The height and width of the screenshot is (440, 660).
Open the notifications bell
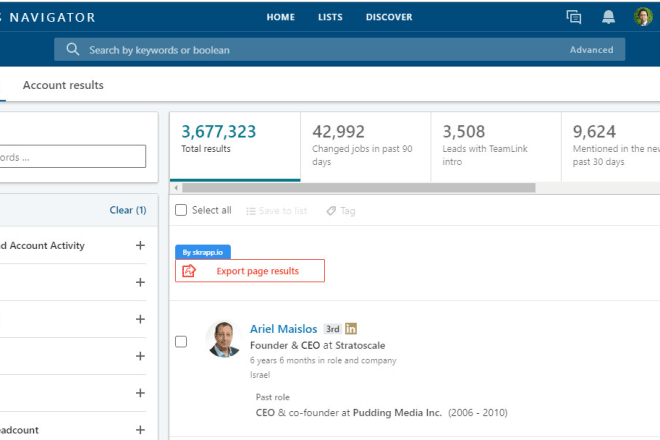click(608, 17)
